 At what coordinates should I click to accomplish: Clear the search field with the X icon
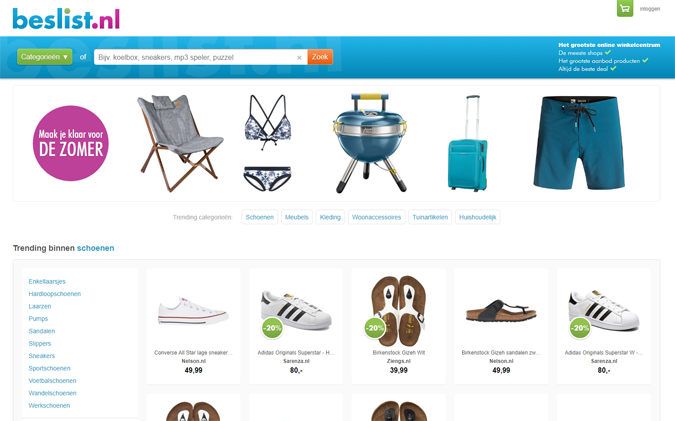(x=299, y=57)
